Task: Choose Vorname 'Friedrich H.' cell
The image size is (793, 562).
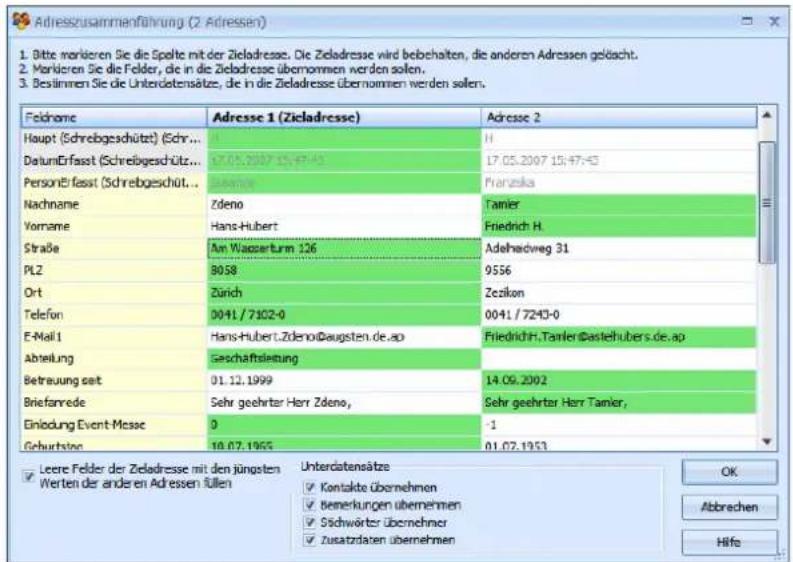Action: [x=619, y=226]
